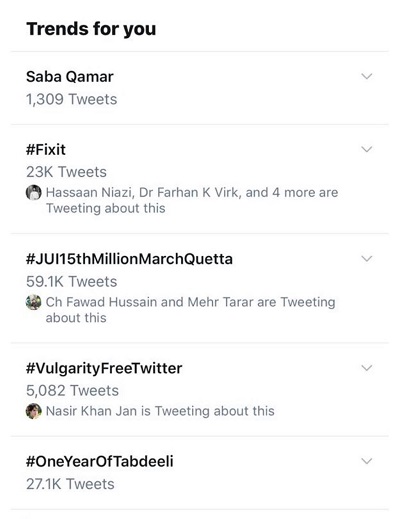Click the '59.1K Tweets' count
Screen dimensions: 400x519
click(x=72, y=282)
